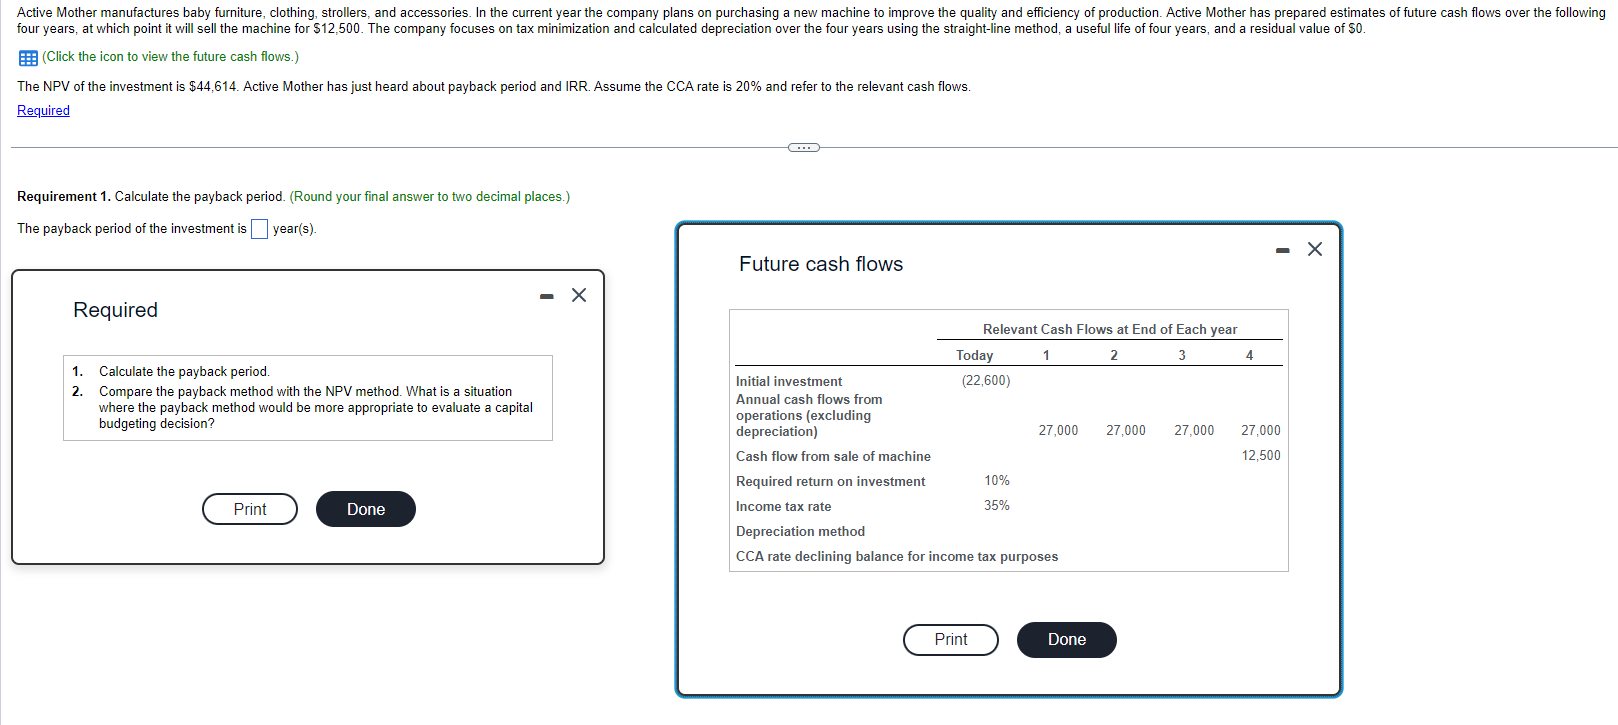Click the ellipsis divider handle

tap(803, 148)
